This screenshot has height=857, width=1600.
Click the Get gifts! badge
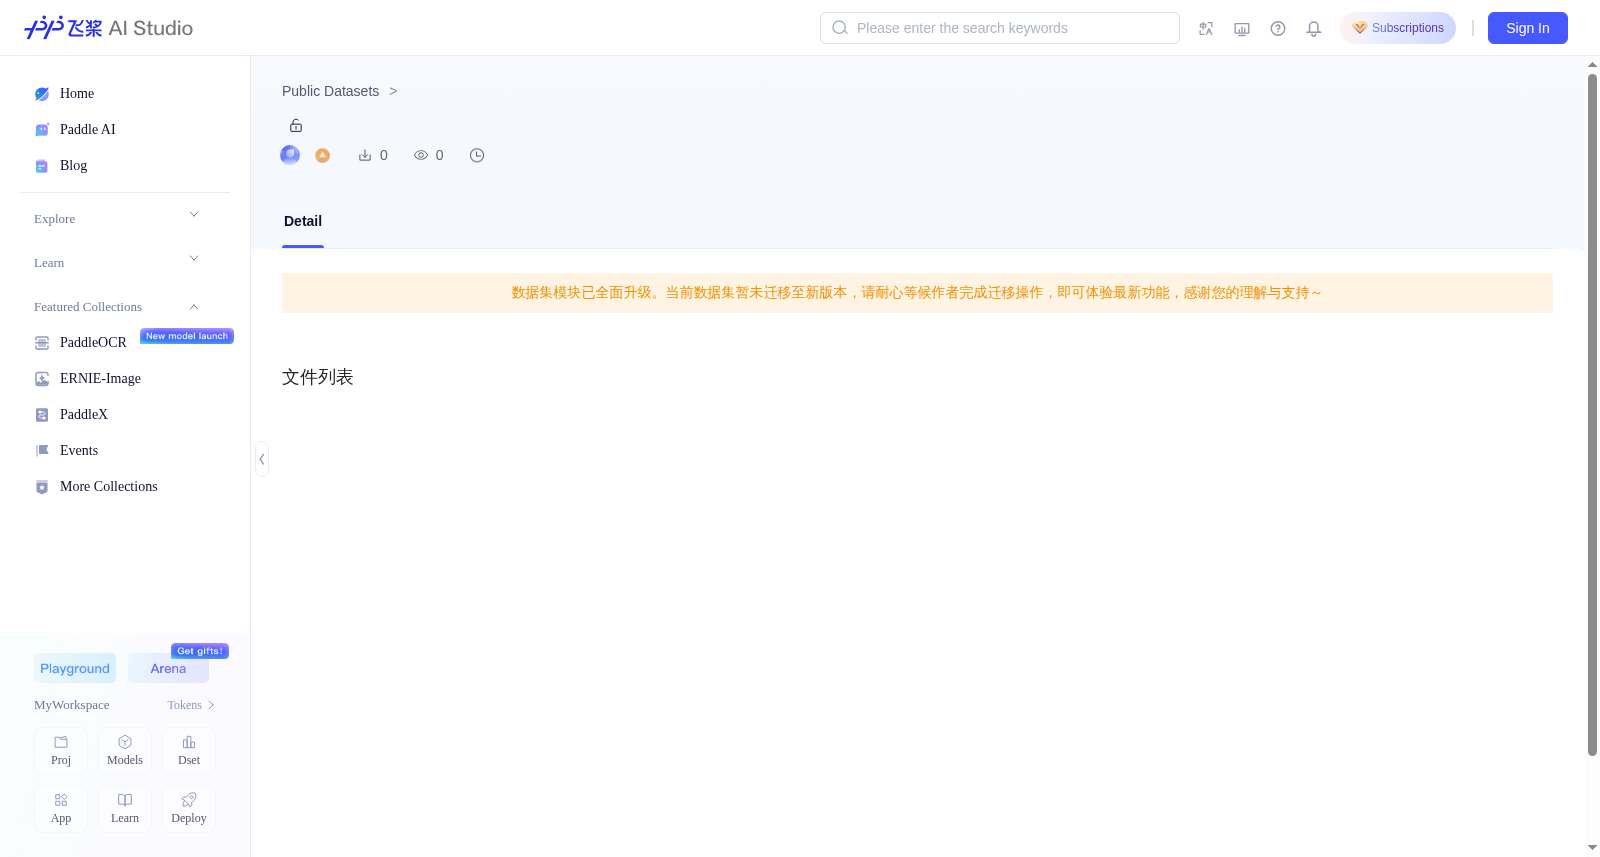click(200, 651)
